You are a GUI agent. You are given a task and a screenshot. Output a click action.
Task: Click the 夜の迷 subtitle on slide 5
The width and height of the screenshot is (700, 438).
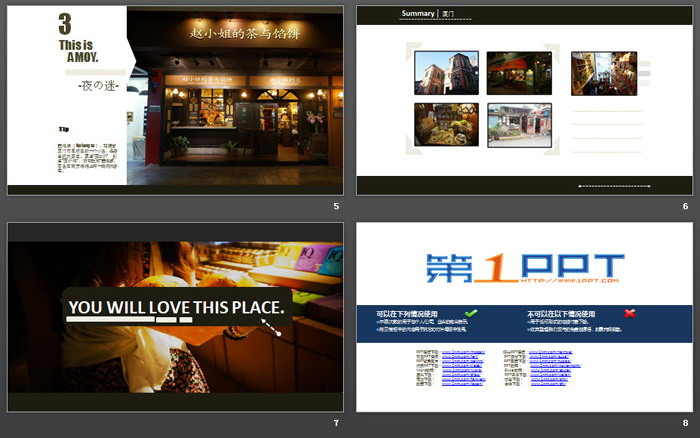tap(98, 87)
